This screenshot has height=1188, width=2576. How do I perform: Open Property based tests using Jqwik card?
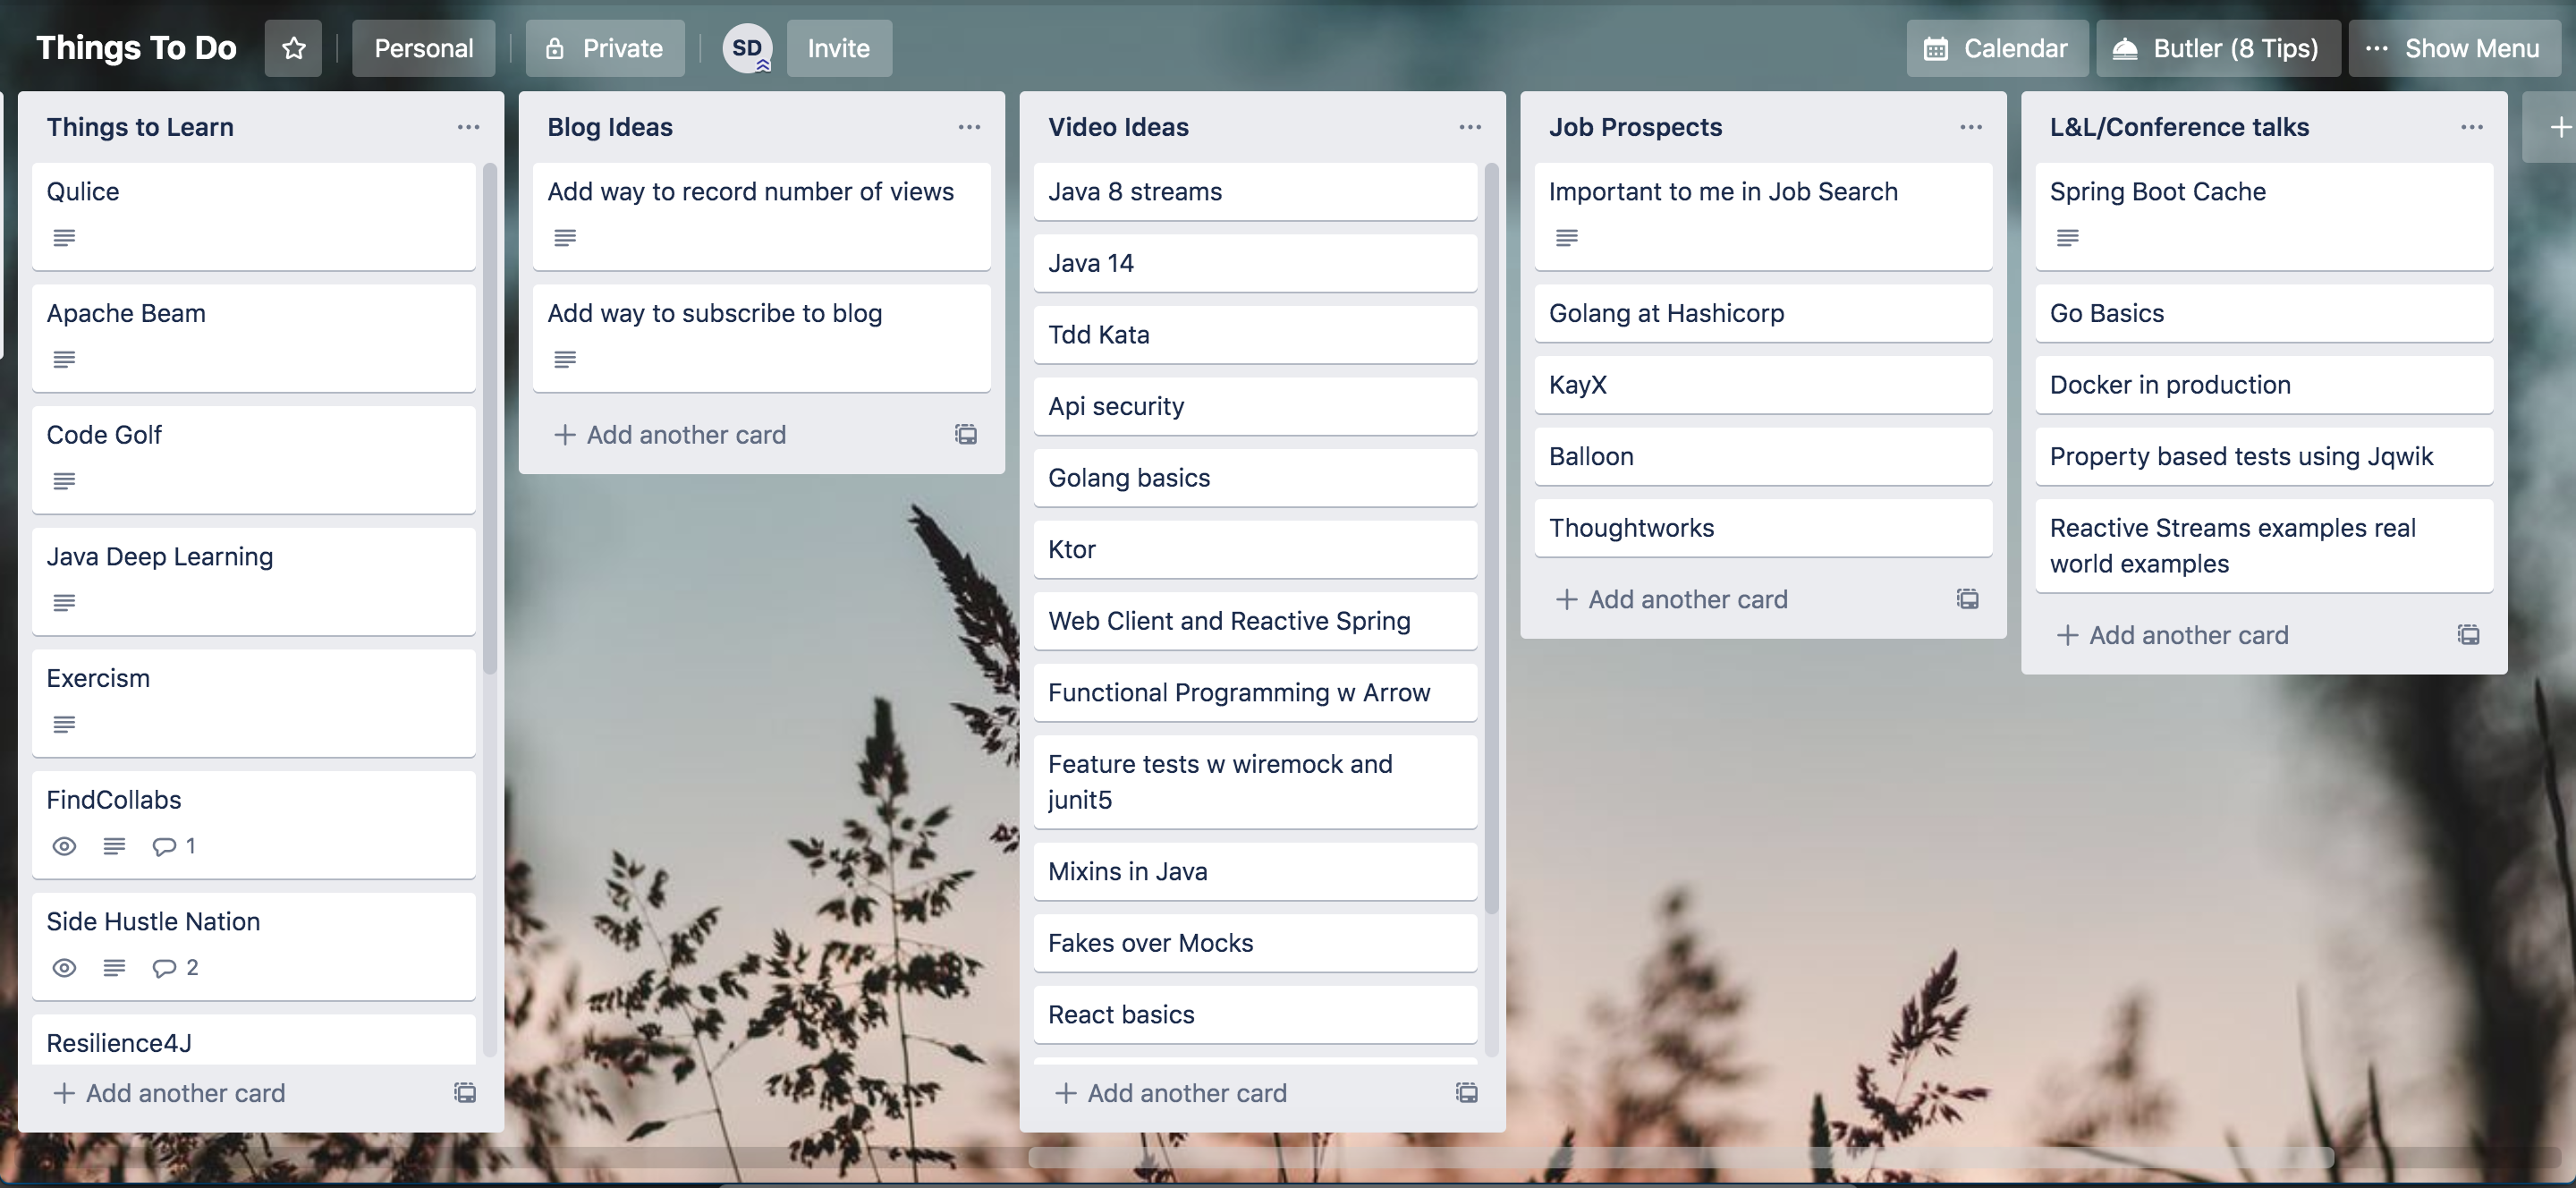coord(2264,456)
